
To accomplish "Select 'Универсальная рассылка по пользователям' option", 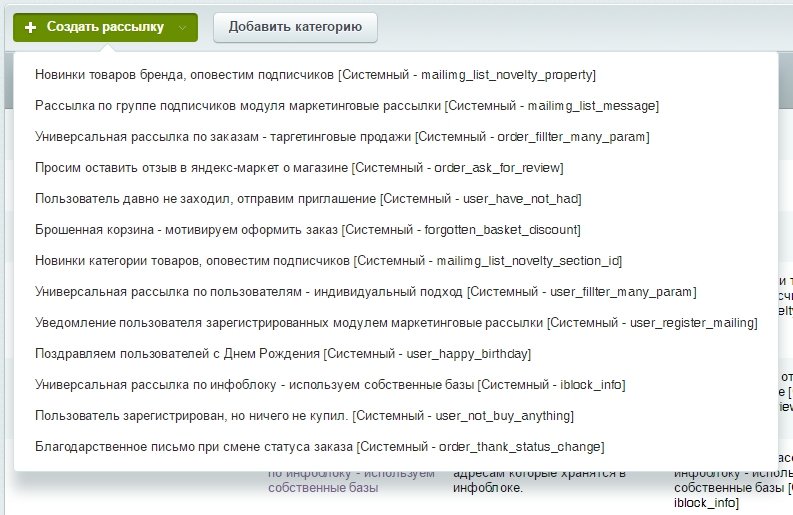I will pos(365,291).
